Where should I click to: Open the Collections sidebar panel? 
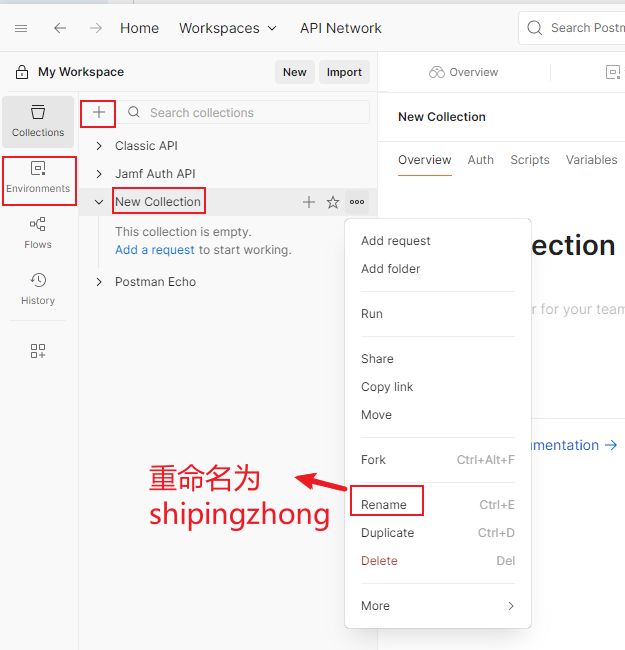coord(38,121)
